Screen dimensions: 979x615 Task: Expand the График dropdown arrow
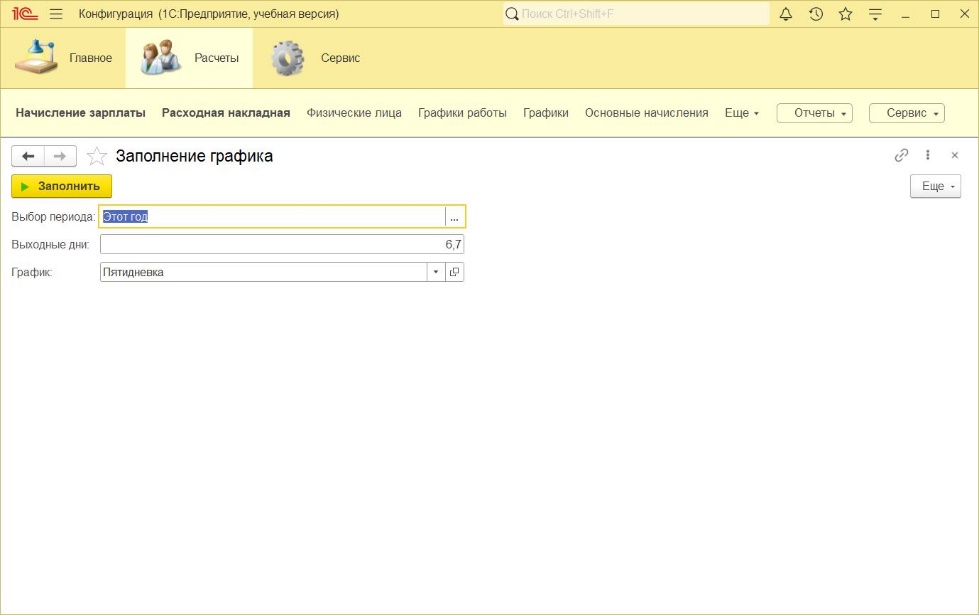[436, 272]
